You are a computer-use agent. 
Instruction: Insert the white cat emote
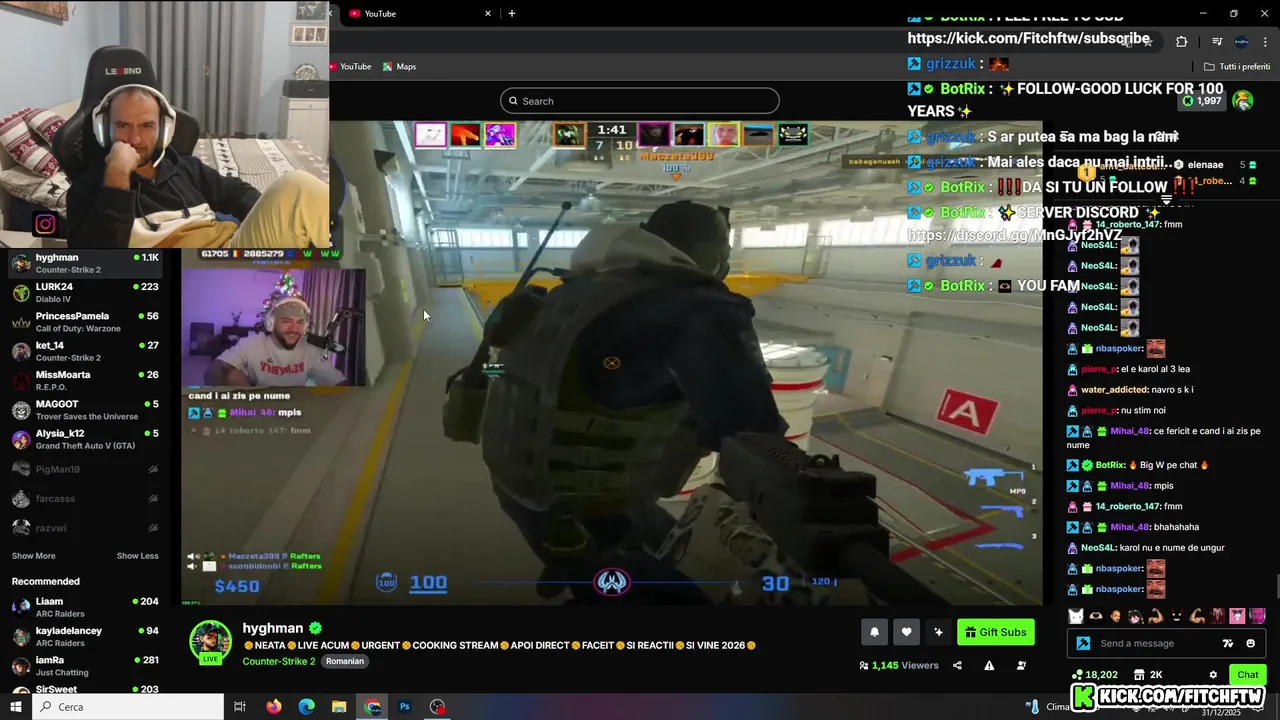[x=1076, y=616]
